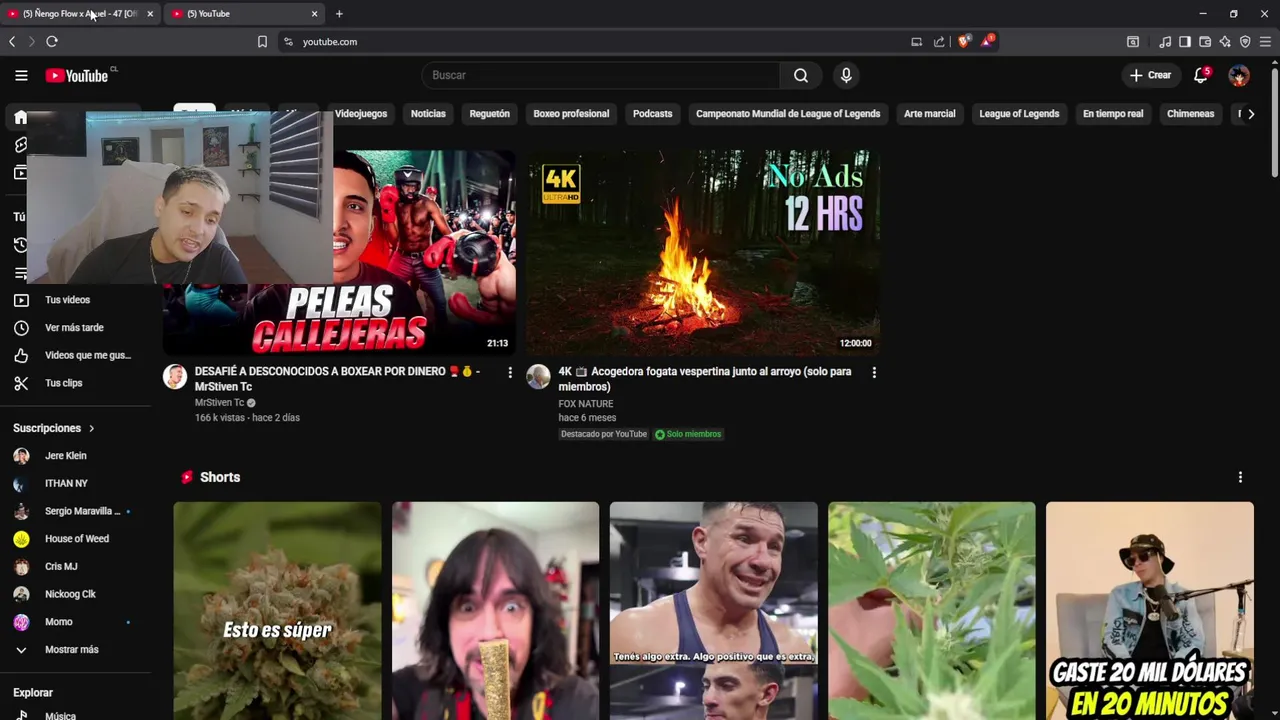The width and height of the screenshot is (1280, 720).
Task: Open the Brave Wallet icon
Action: point(1205,41)
